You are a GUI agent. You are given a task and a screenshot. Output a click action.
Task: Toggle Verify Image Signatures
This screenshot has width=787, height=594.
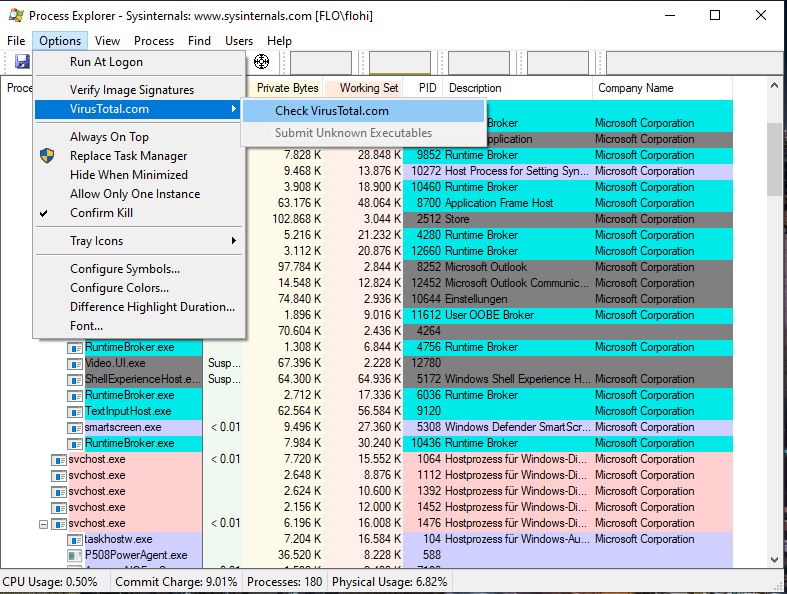pyautogui.click(x=139, y=89)
